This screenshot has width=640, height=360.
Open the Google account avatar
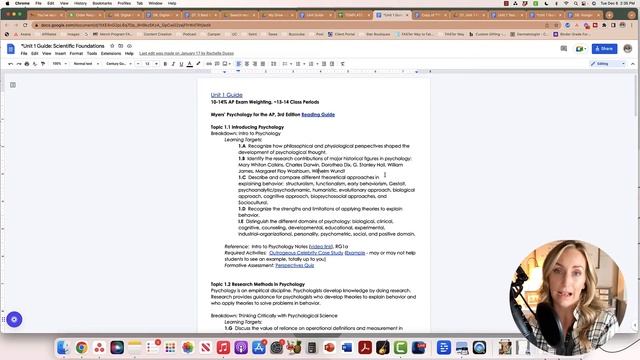628,49
